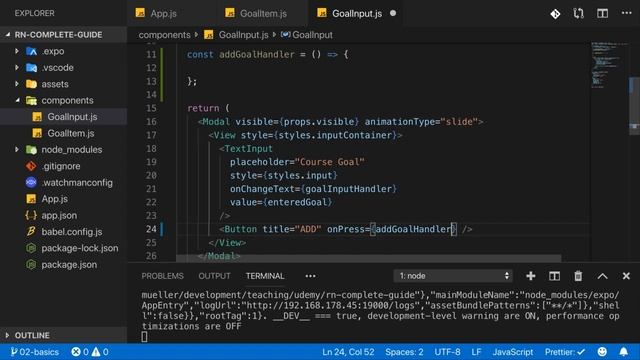
Task: Expand the assets folder
Action: coord(17,84)
